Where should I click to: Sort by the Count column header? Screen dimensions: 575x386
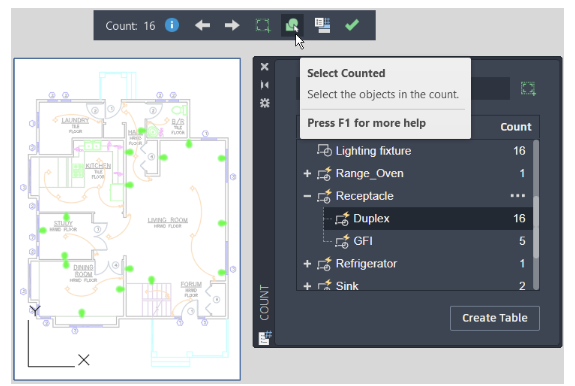pos(516,127)
